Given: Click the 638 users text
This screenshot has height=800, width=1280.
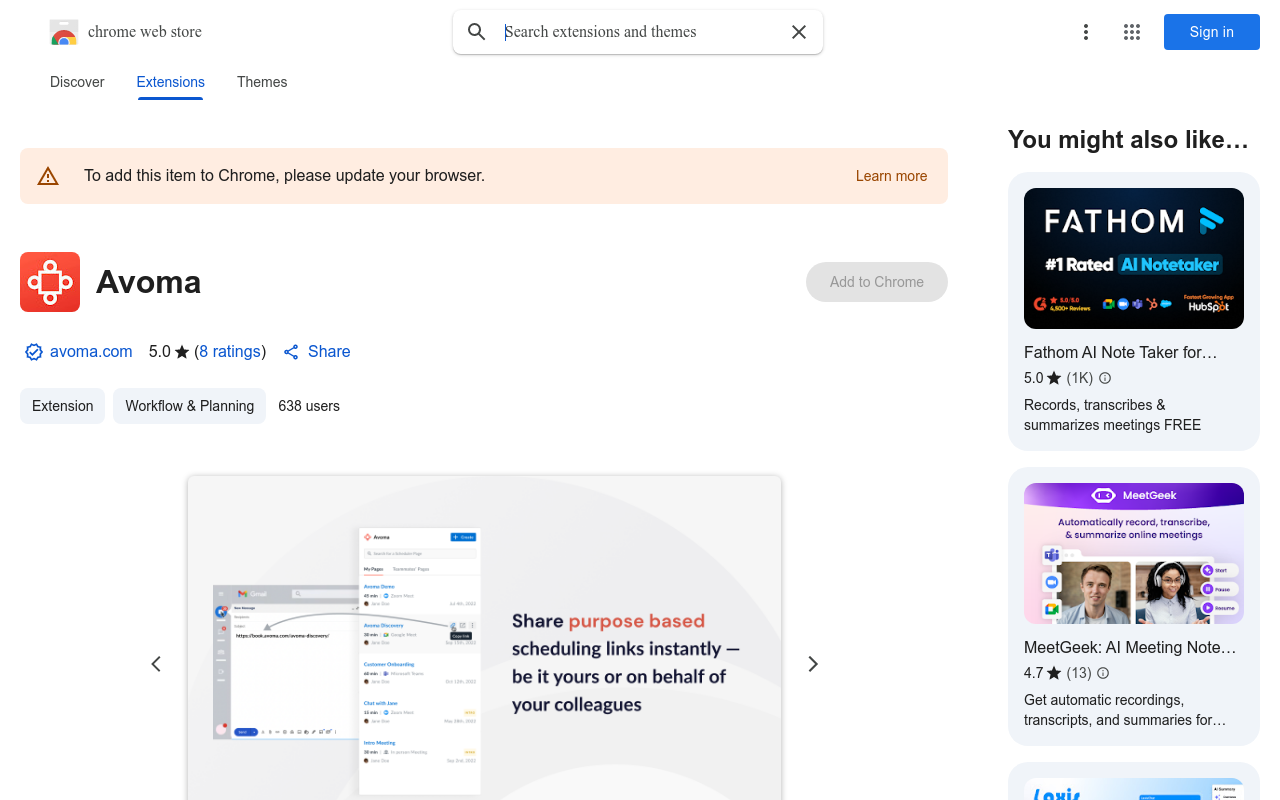Looking at the screenshot, I should (x=309, y=406).
